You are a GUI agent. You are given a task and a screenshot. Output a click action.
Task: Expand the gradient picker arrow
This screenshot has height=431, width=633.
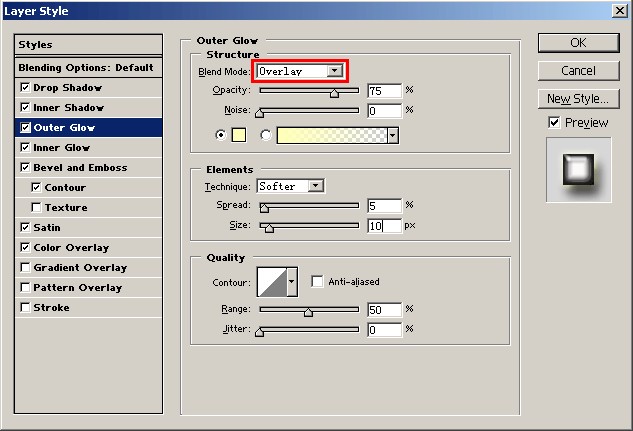(392, 135)
